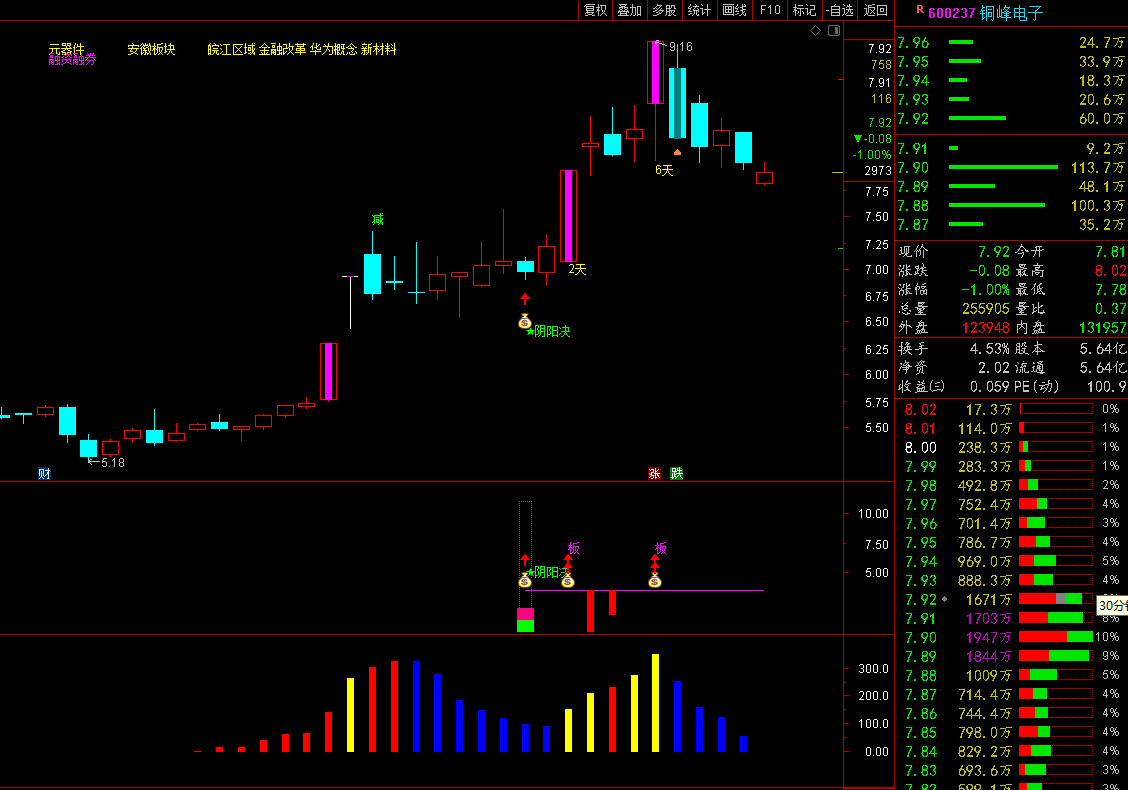Viewport: 1128px width, 790px height.
Task: Click the R margin-trading icon beside 600237
Action: tap(919, 9)
